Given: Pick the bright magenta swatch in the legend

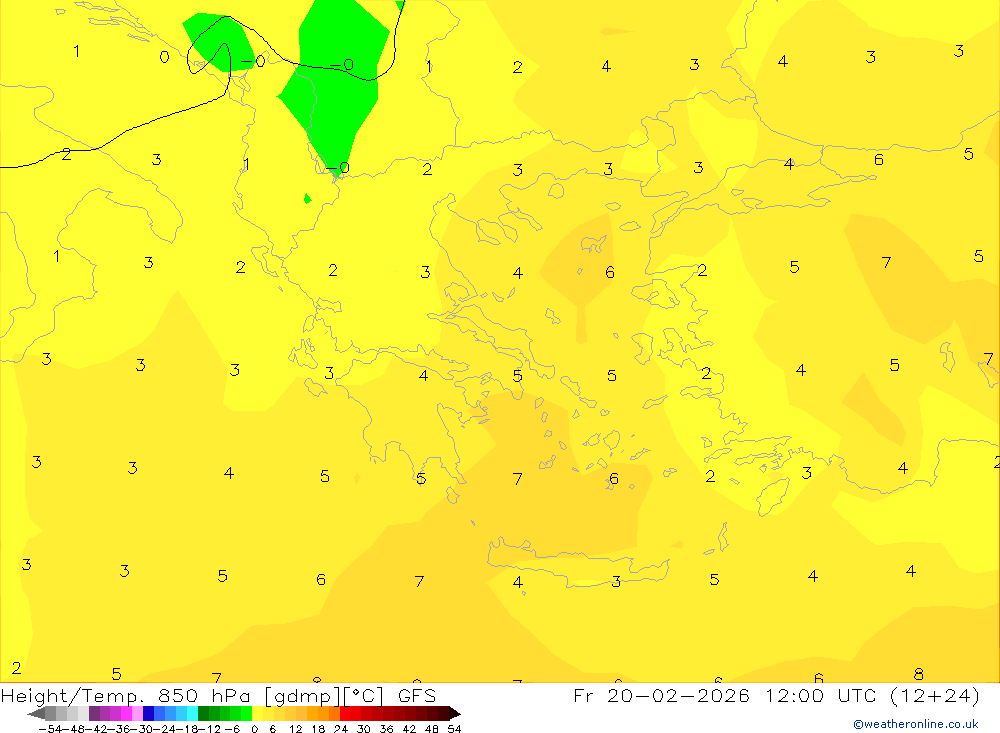Looking at the screenshot, I should (x=127, y=713).
